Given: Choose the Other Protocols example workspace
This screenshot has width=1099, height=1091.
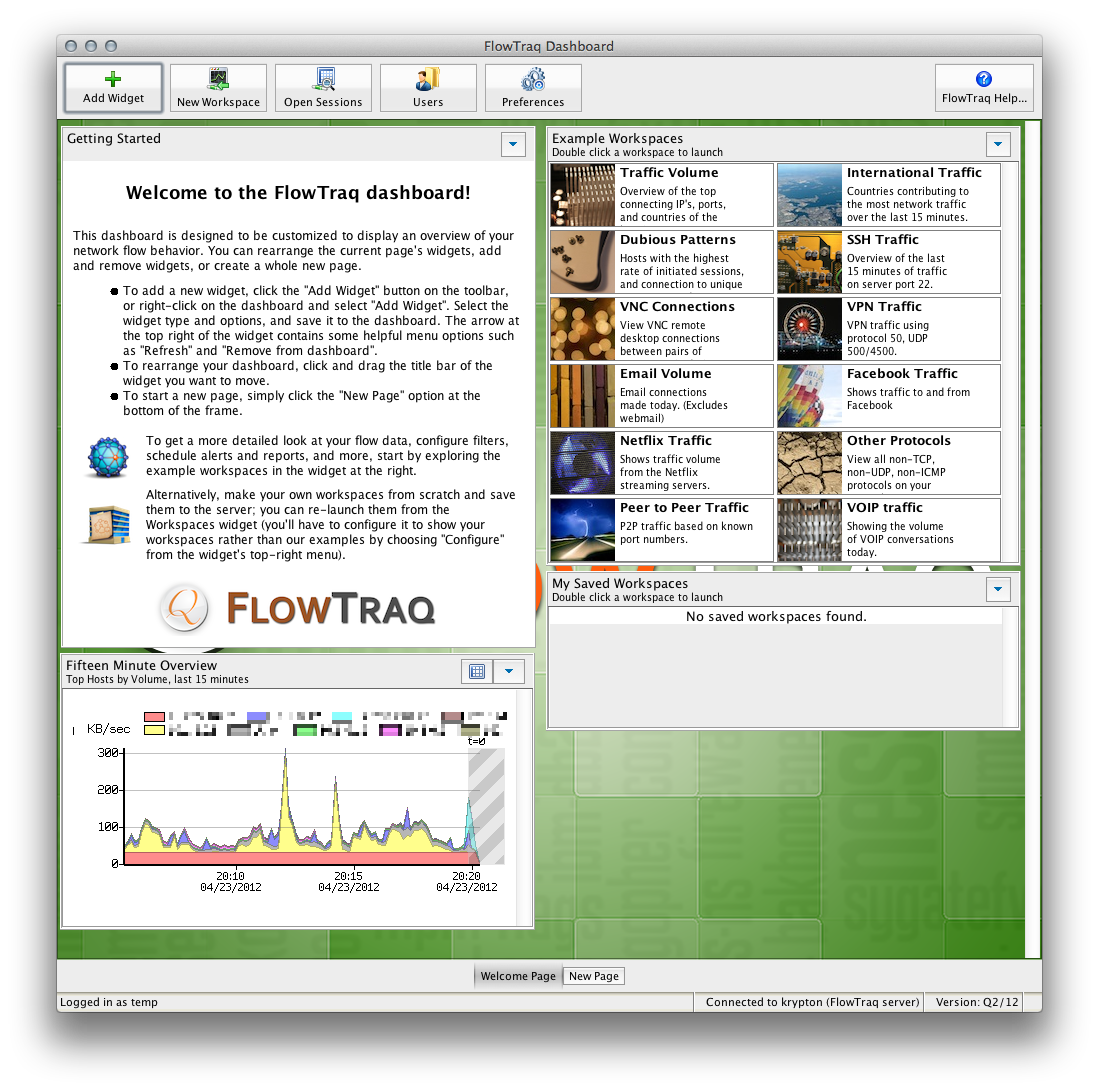Looking at the screenshot, I should (x=889, y=463).
